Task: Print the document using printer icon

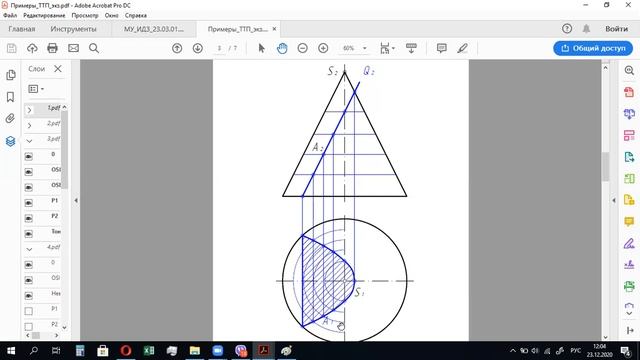Action: point(52,48)
